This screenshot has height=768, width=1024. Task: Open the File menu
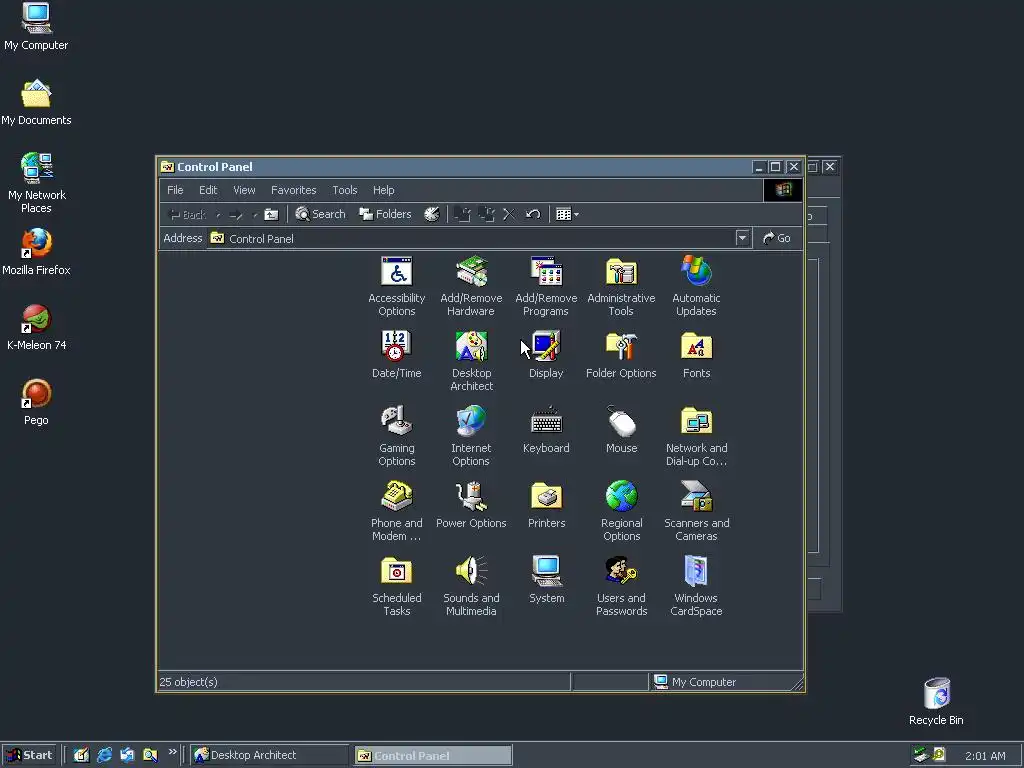pos(175,190)
